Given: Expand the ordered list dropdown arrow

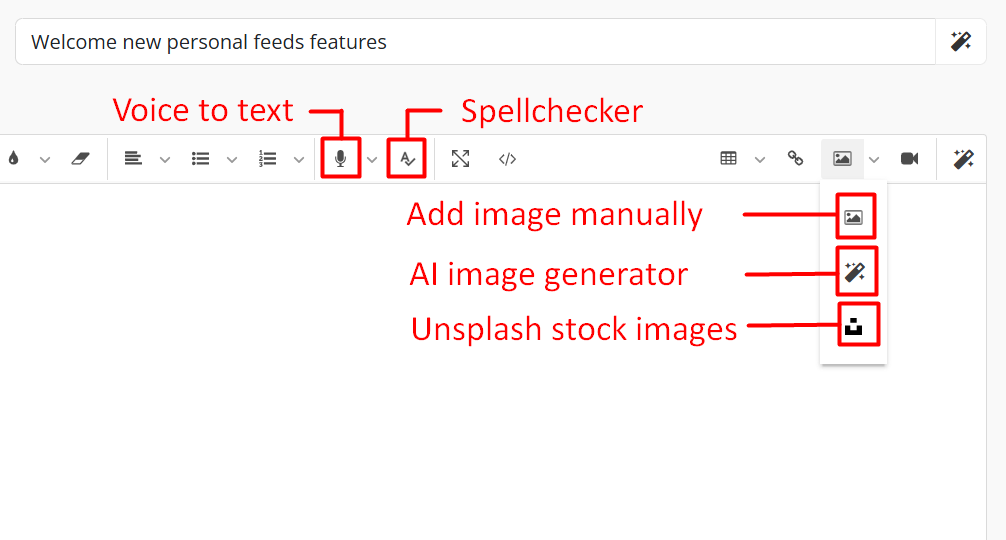Looking at the screenshot, I should (x=298, y=160).
